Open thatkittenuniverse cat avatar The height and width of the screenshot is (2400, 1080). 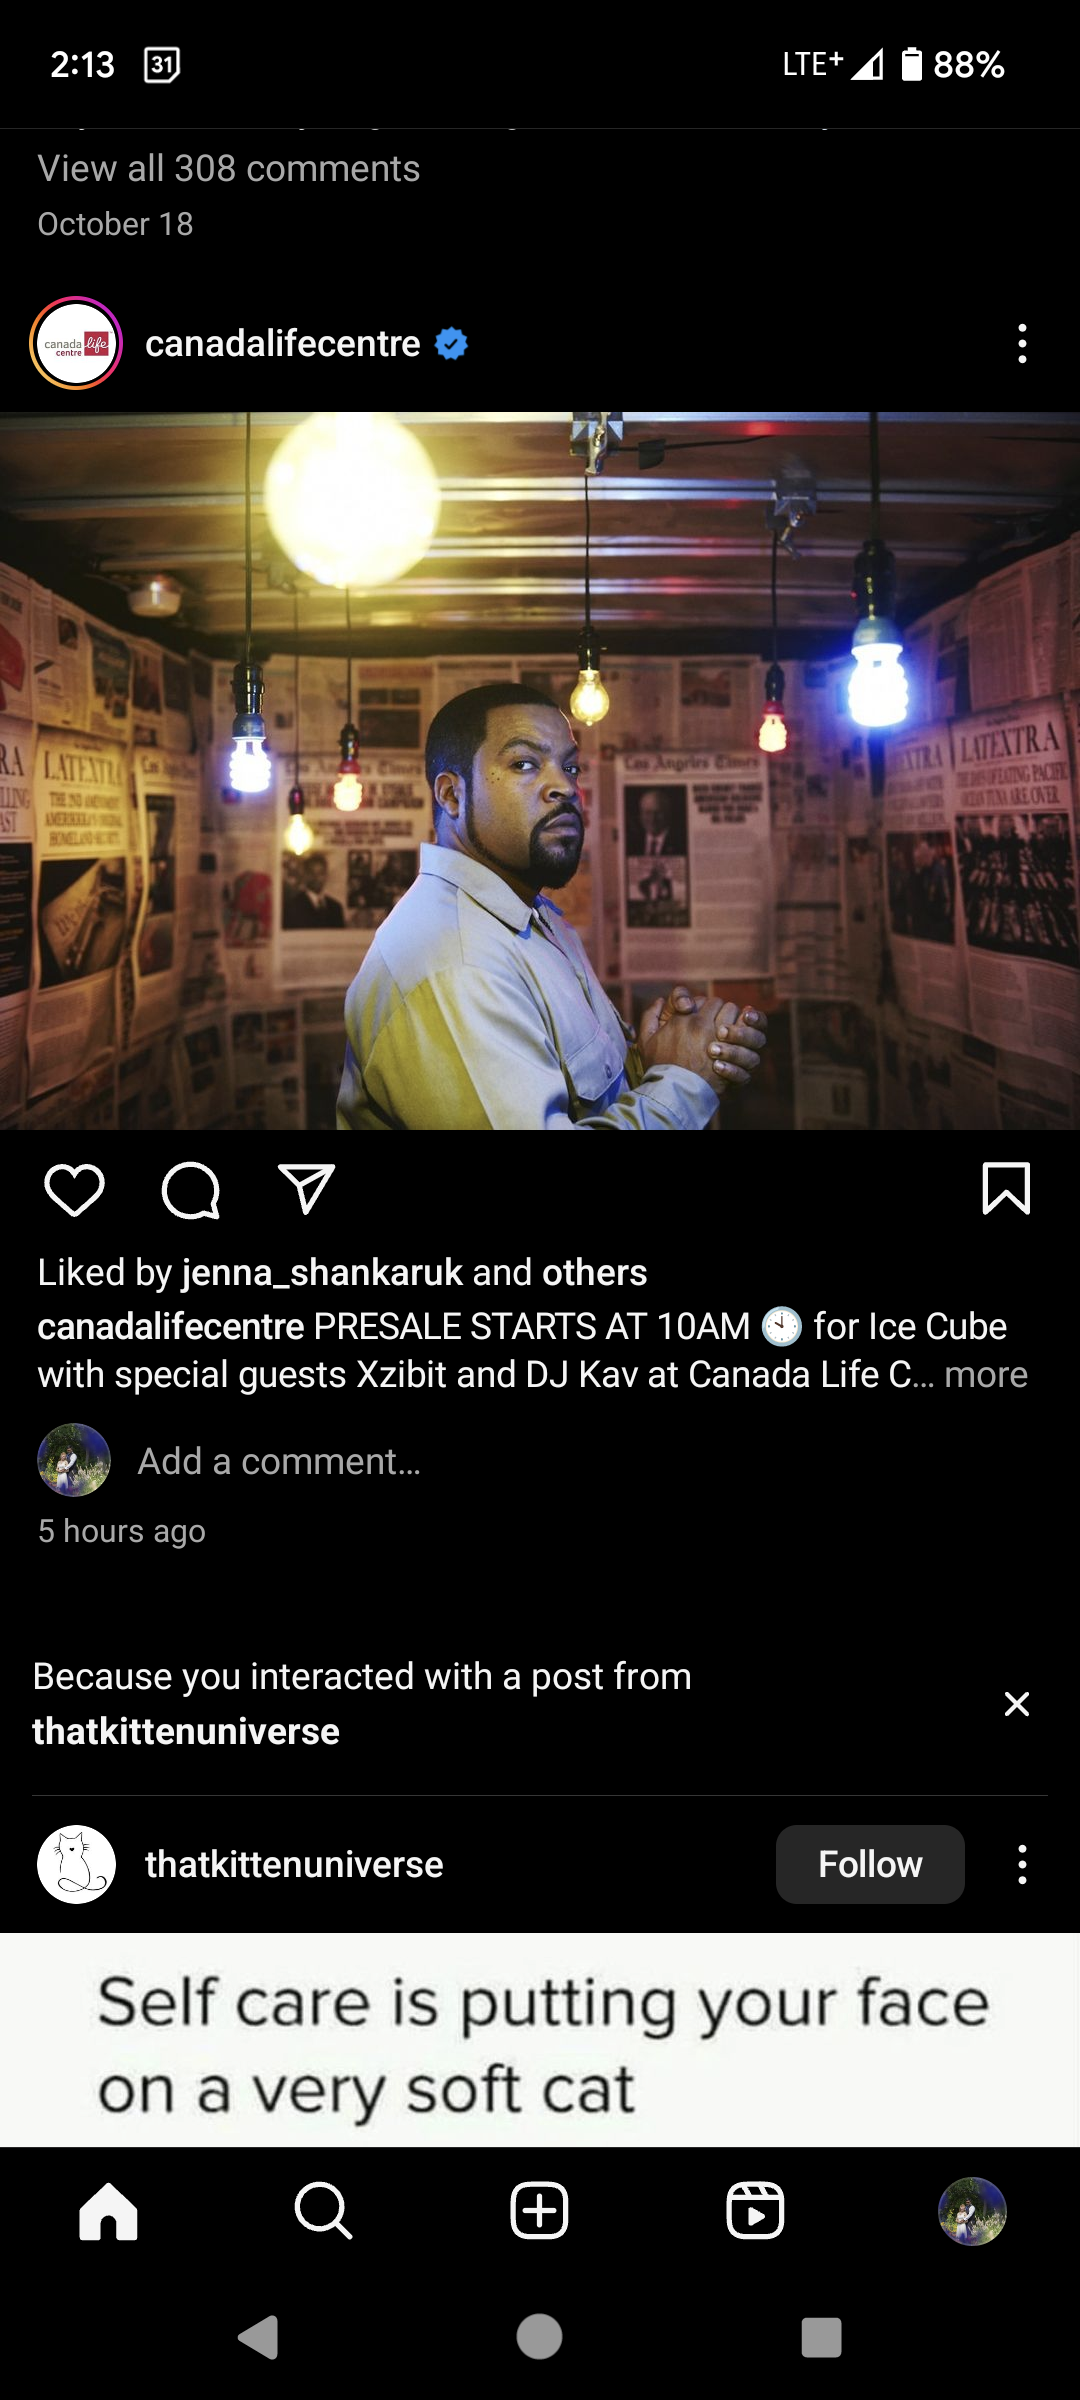(76, 1864)
